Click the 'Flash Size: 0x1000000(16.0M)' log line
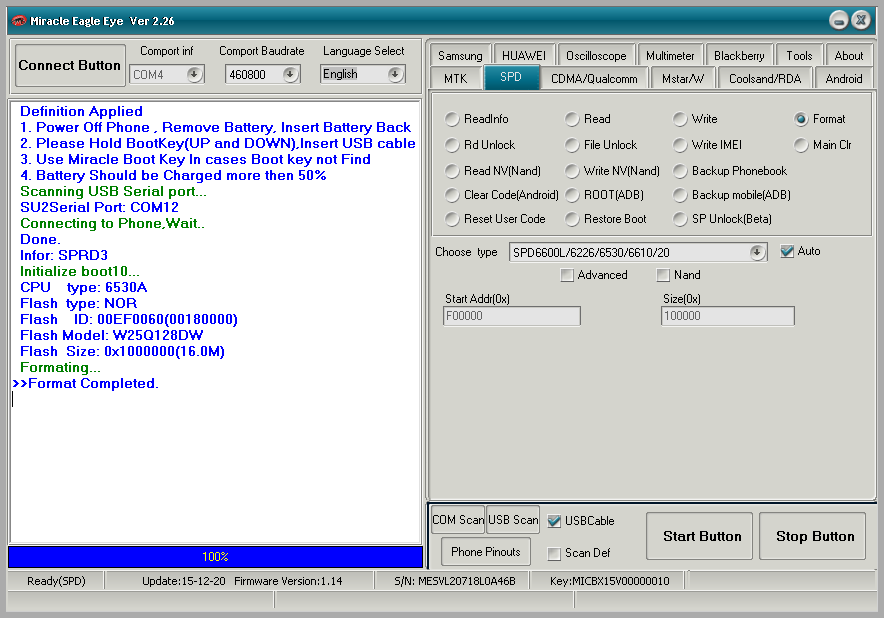This screenshot has width=884, height=618. click(122, 352)
